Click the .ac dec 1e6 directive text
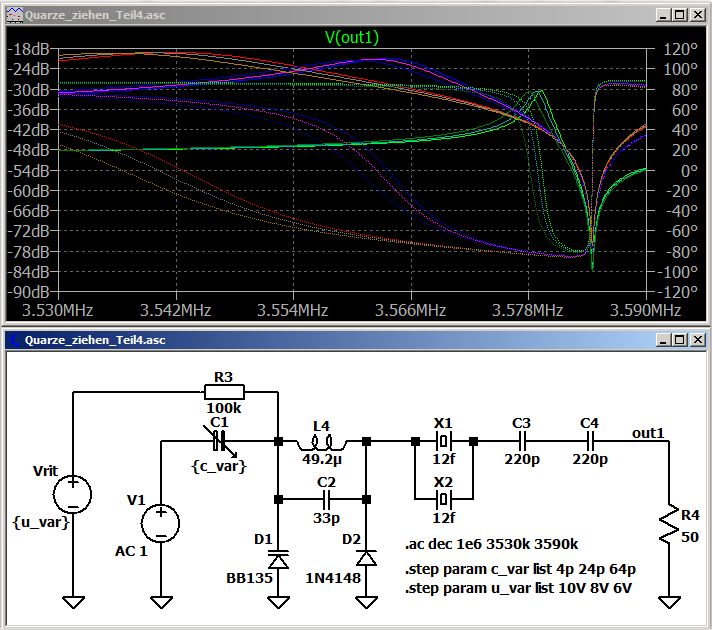Viewport: 712px width, 630px height. (491, 544)
